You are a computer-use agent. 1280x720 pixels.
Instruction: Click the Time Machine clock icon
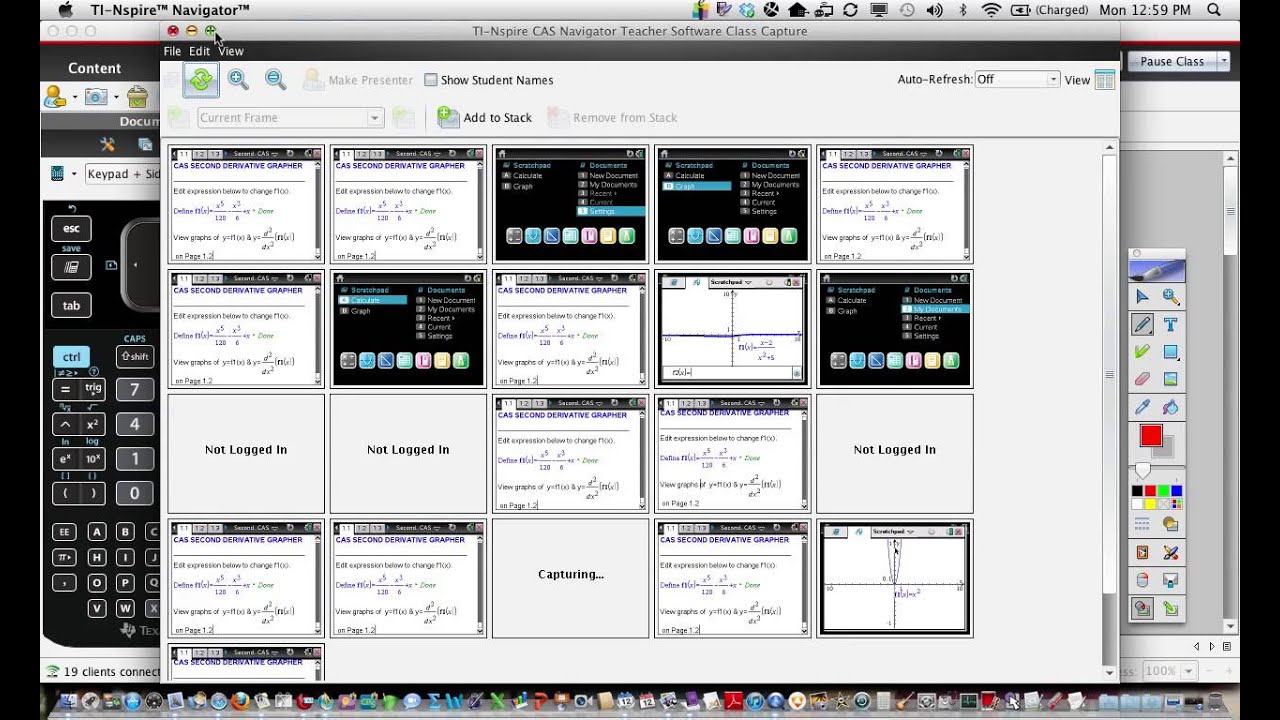906,10
